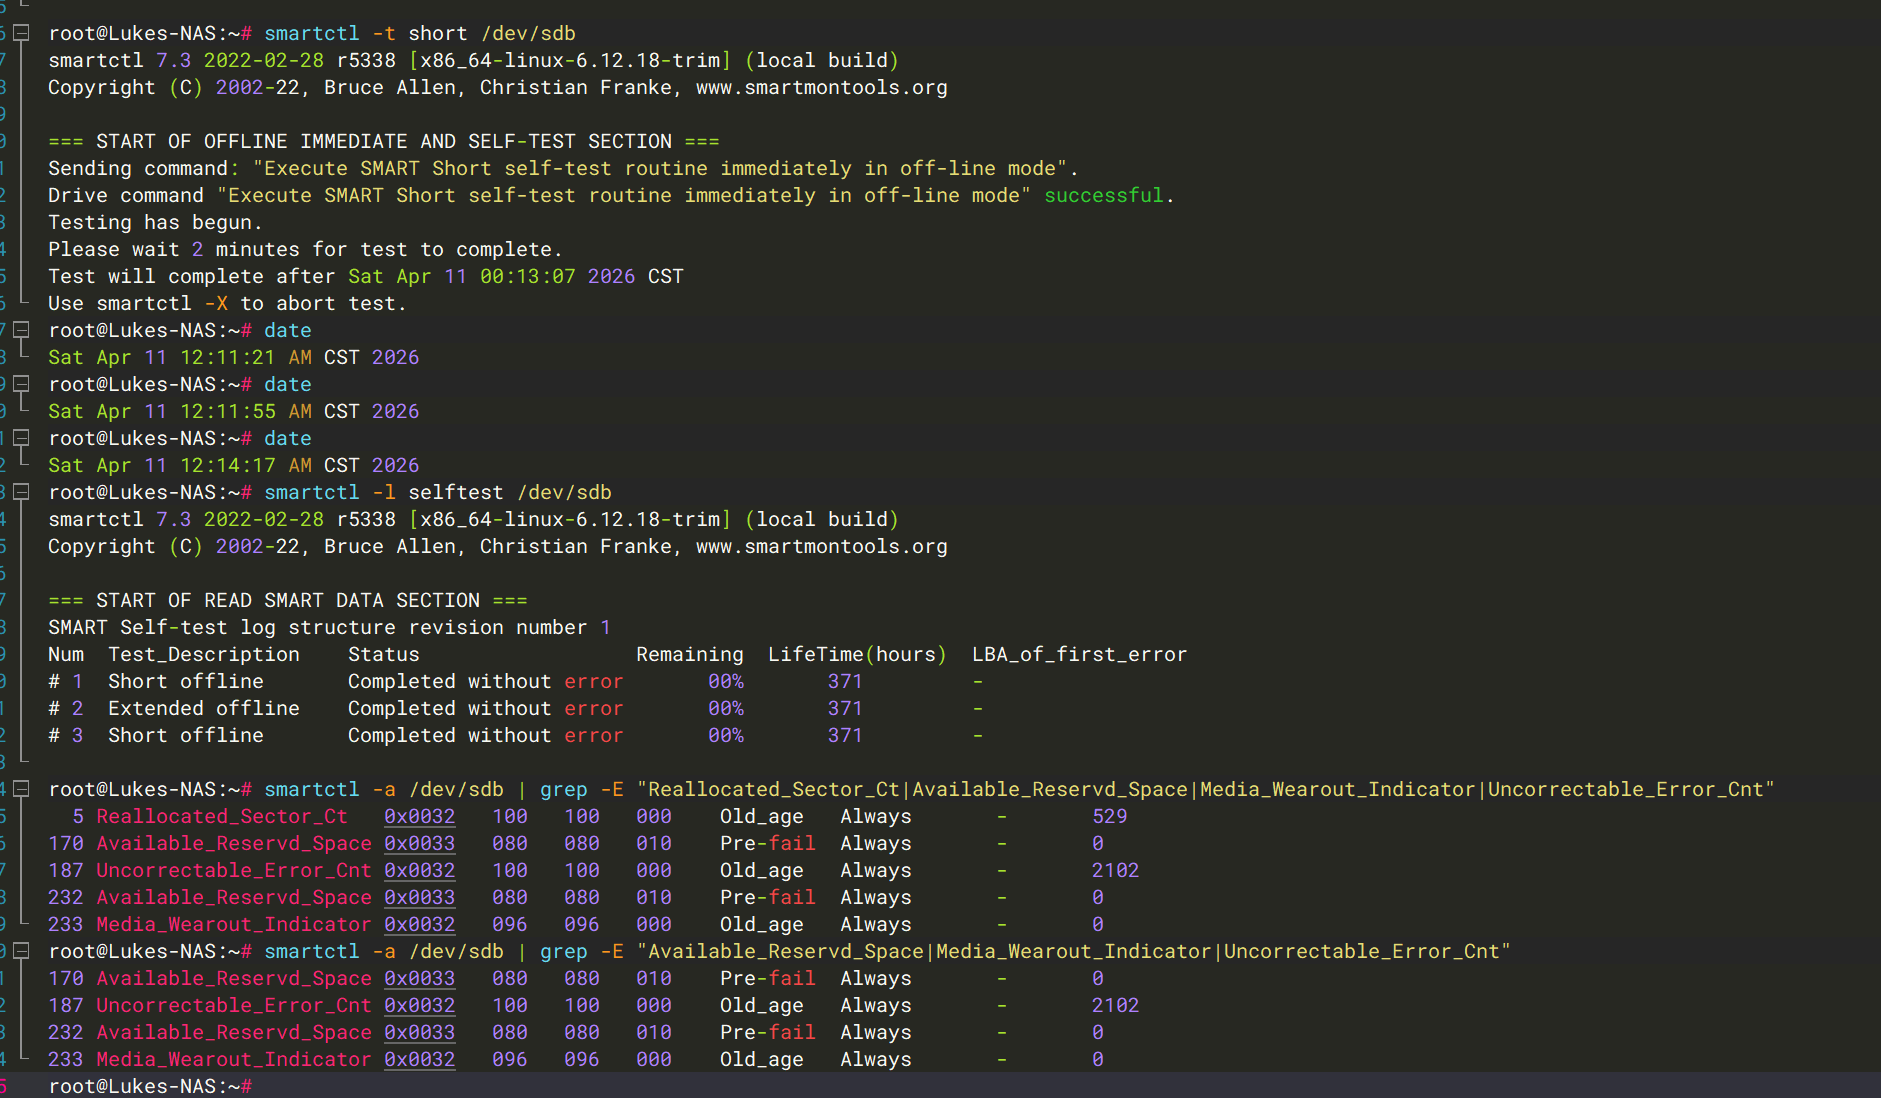
Task: Click the 0x0032 flag on the Reallocated_Sector_Ct row
Action: [x=419, y=816]
